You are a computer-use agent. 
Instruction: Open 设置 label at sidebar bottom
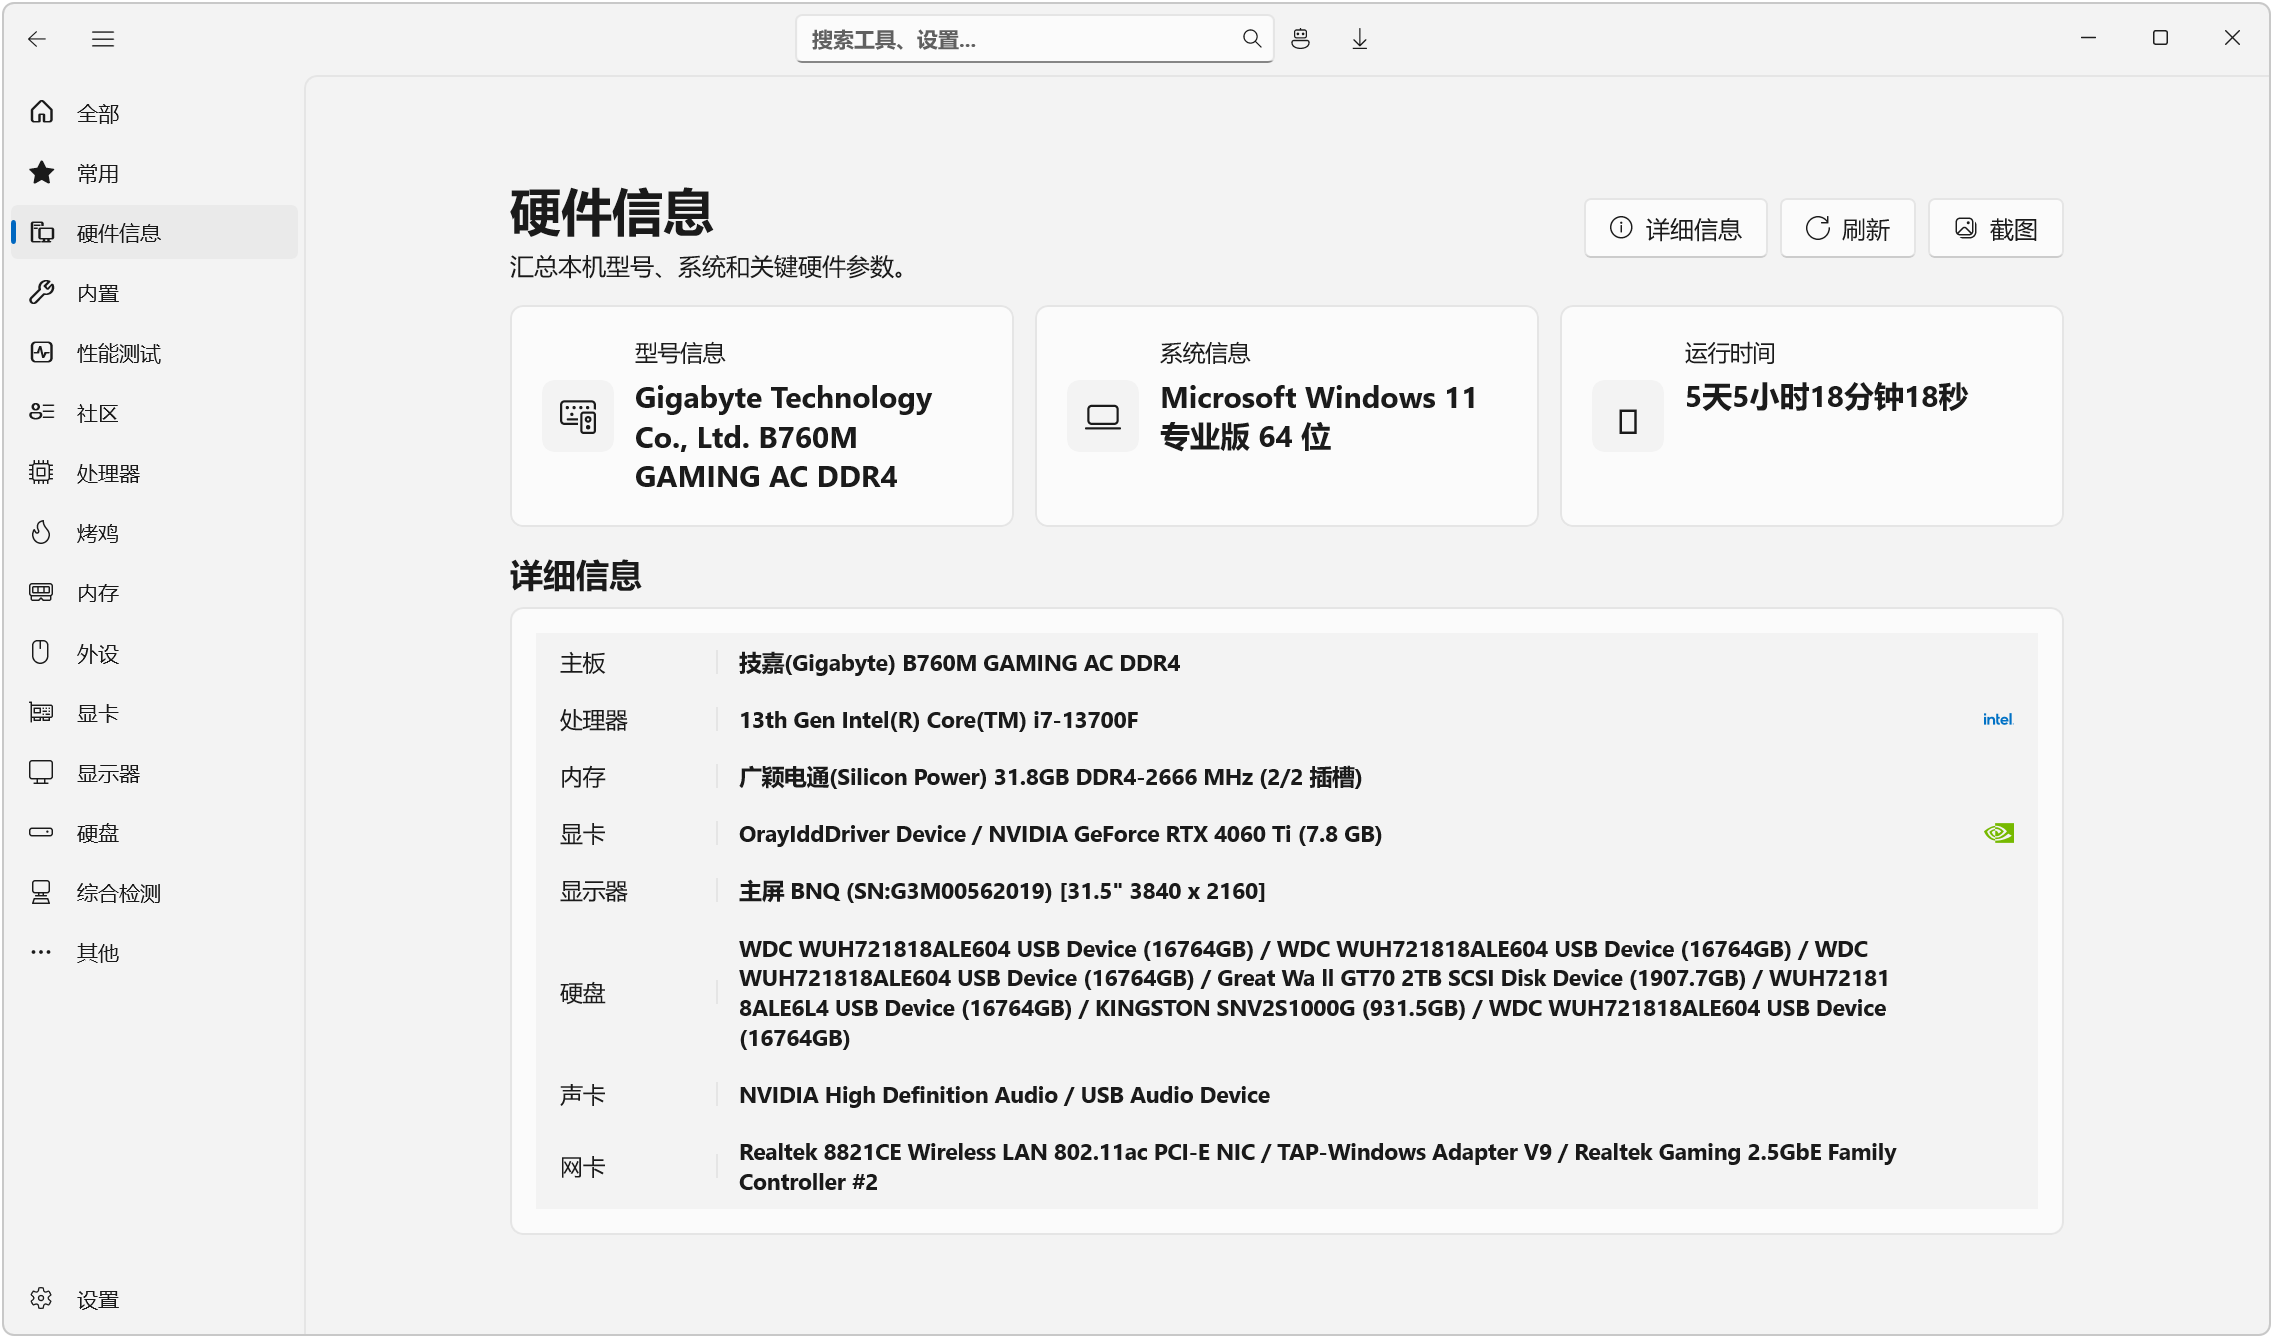[x=98, y=1299]
